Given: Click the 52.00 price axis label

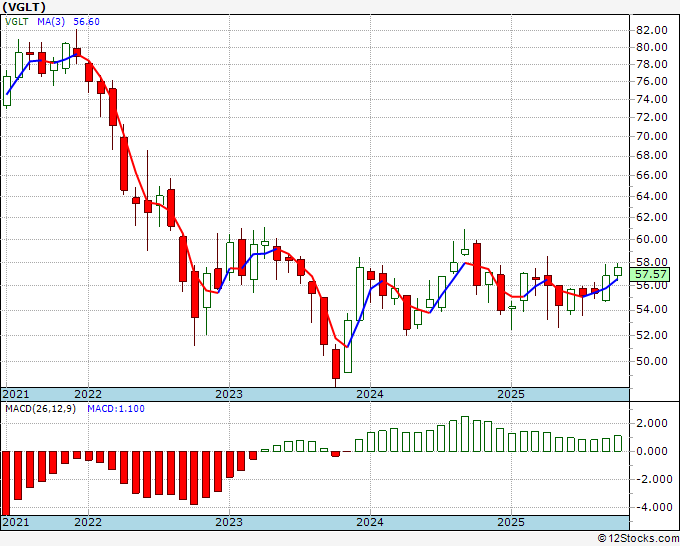Looking at the screenshot, I should pyautogui.click(x=651, y=335).
